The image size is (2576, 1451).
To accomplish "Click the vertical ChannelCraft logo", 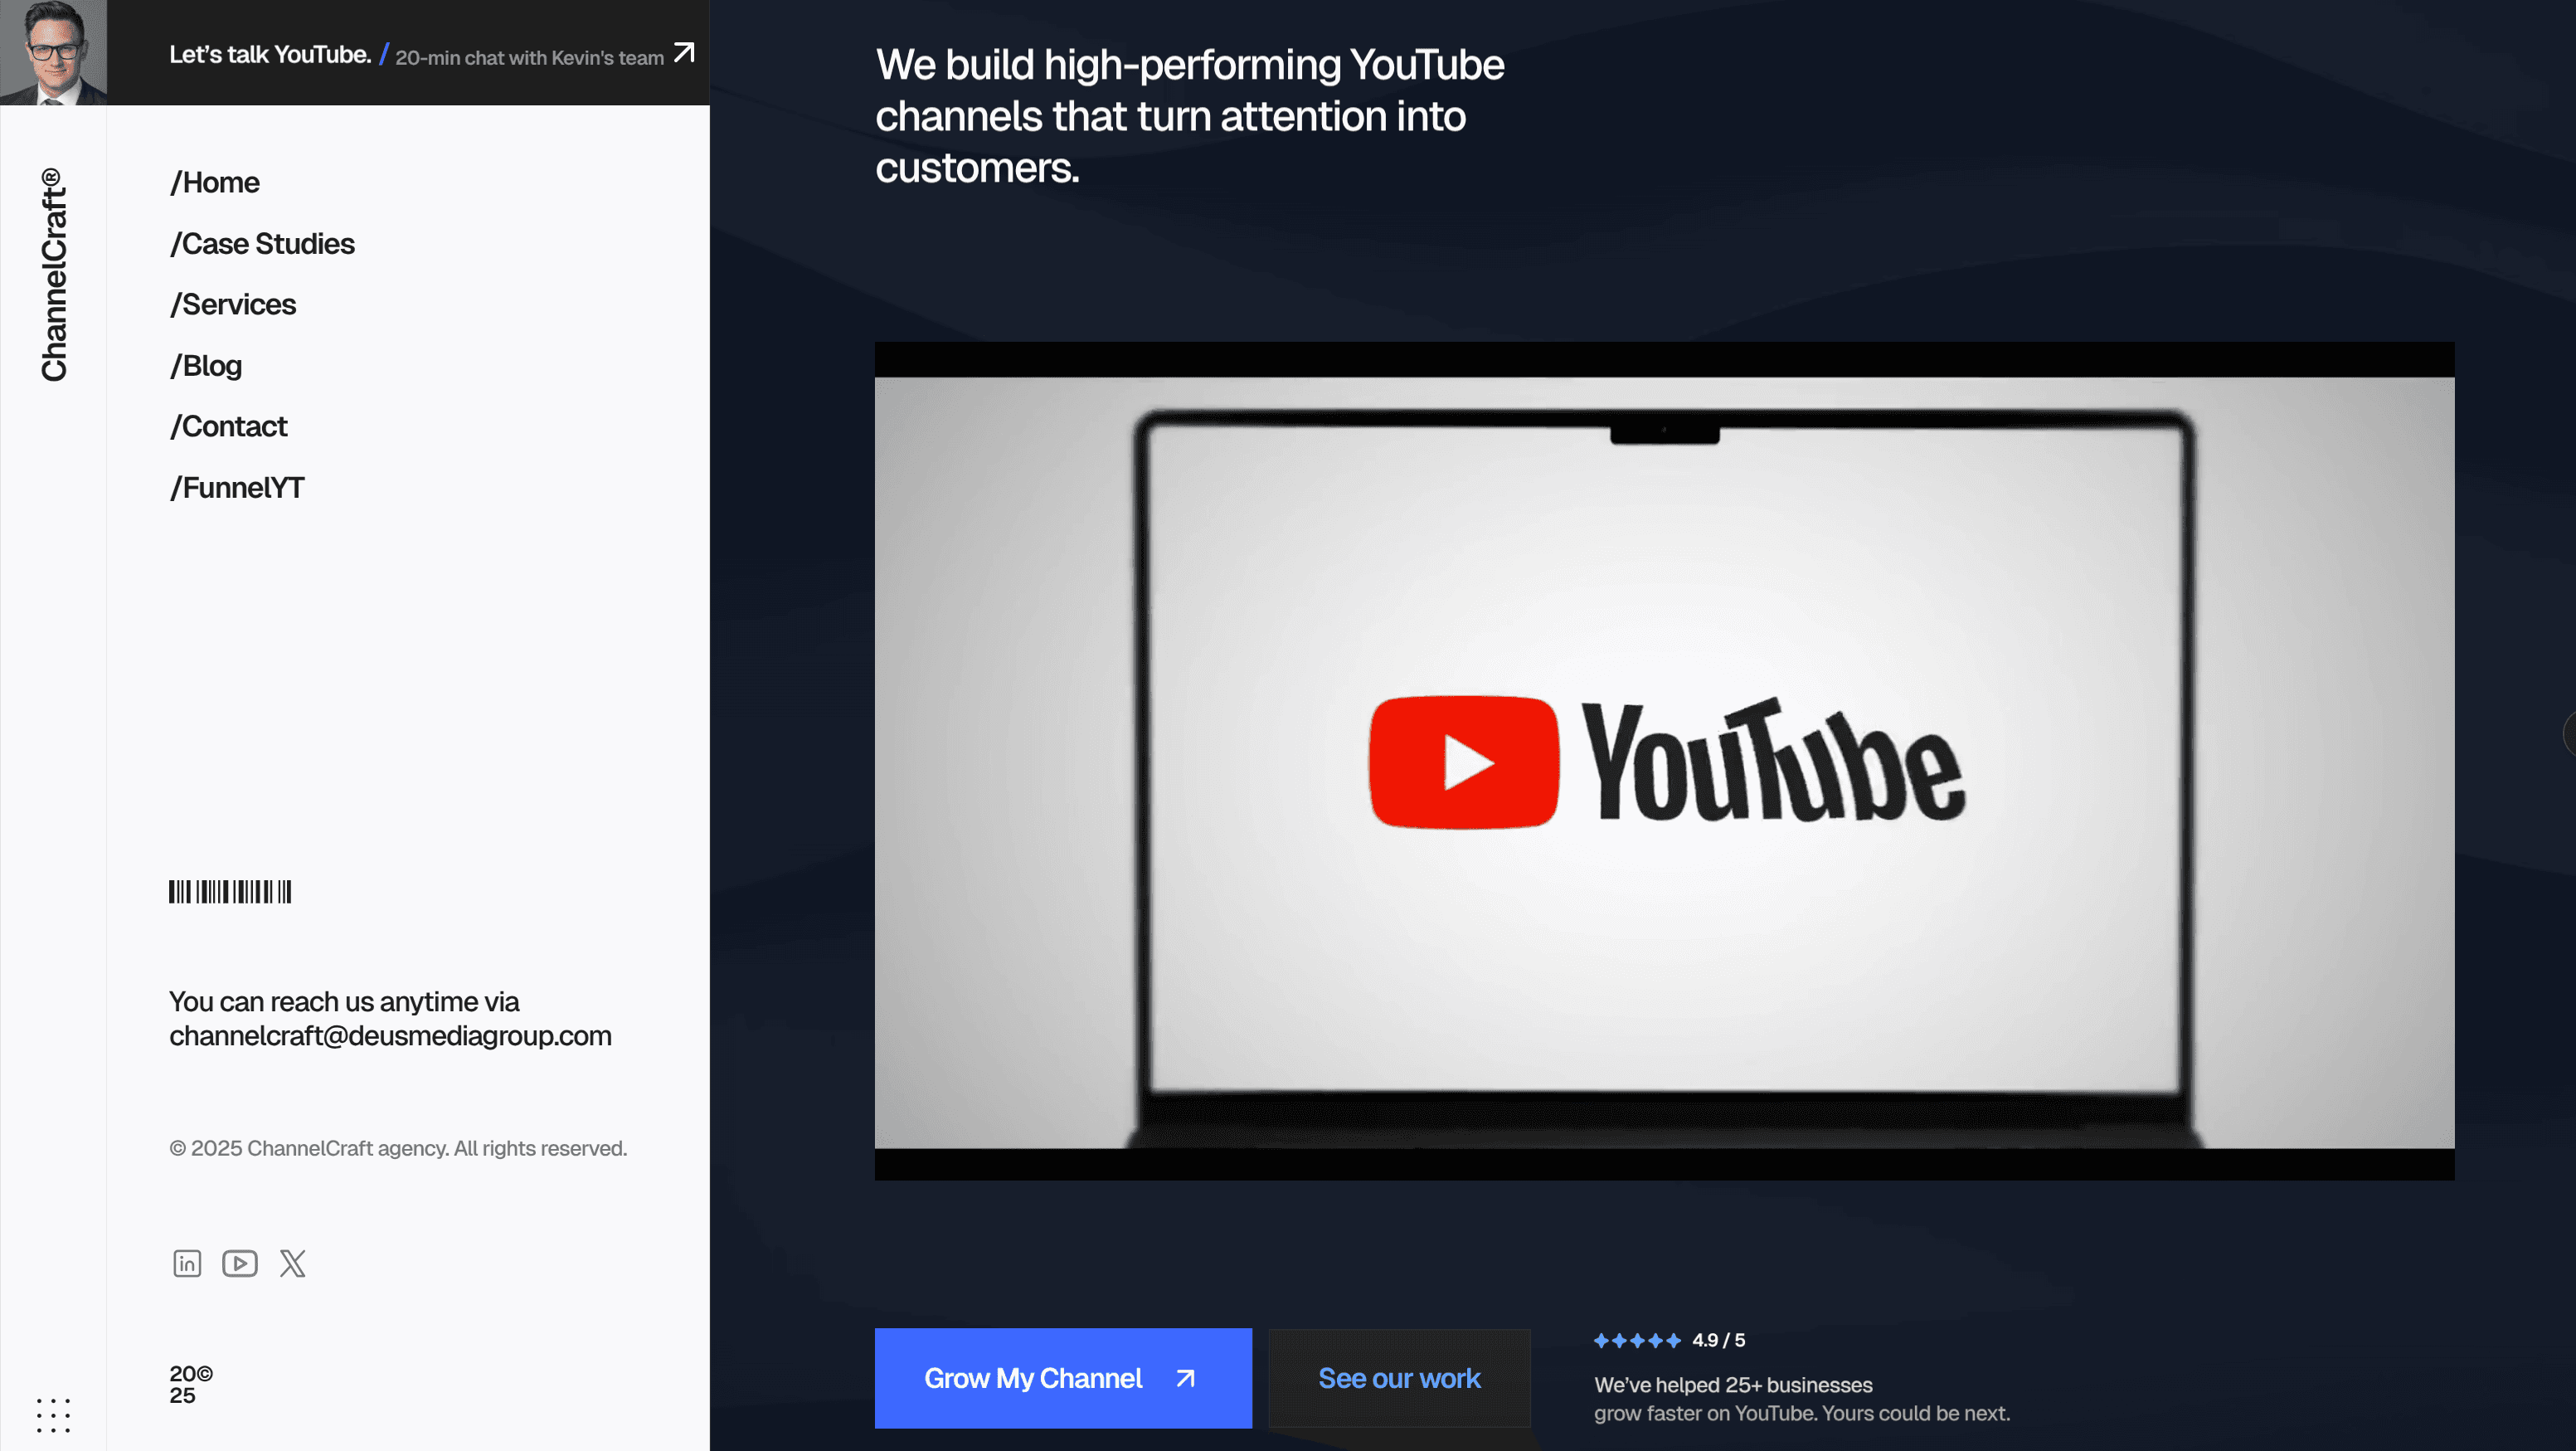I will [x=54, y=275].
